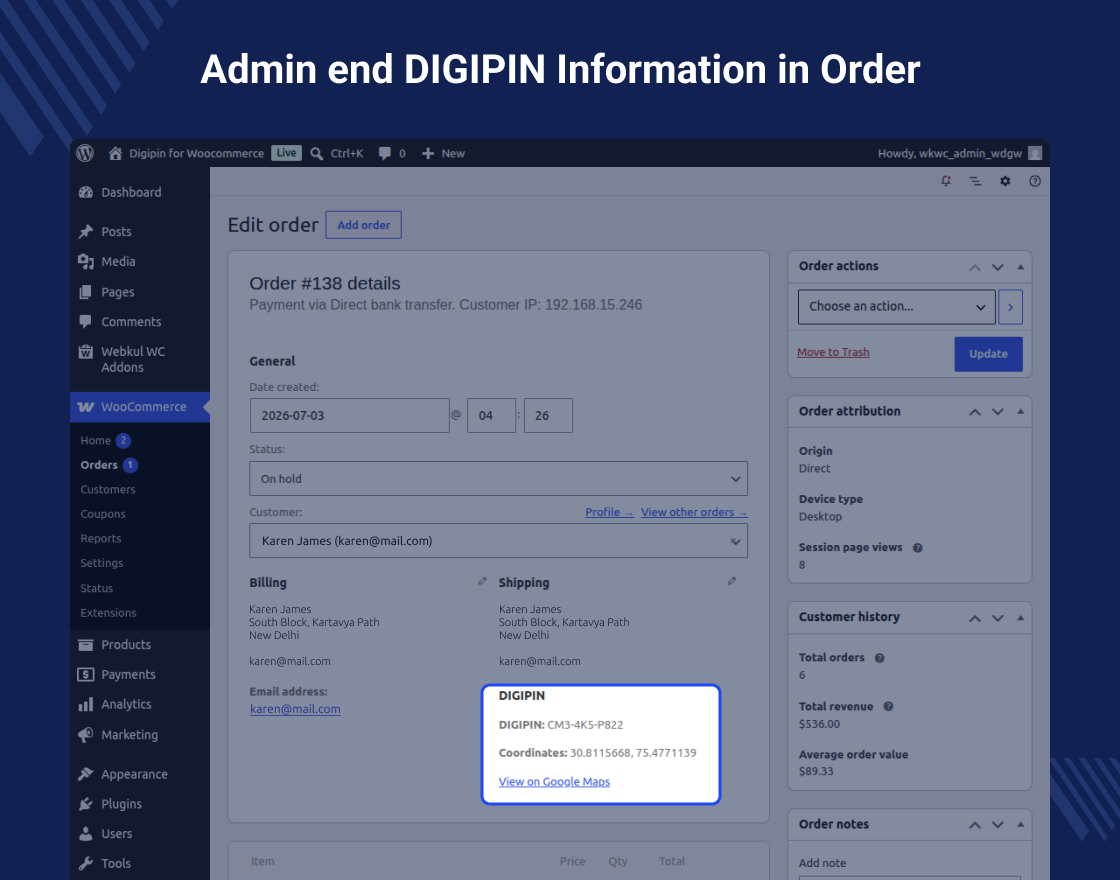The height and width of the screenshot is (880, 1120).
Task: Open the notifications bell icon
Action: point(946,181)
